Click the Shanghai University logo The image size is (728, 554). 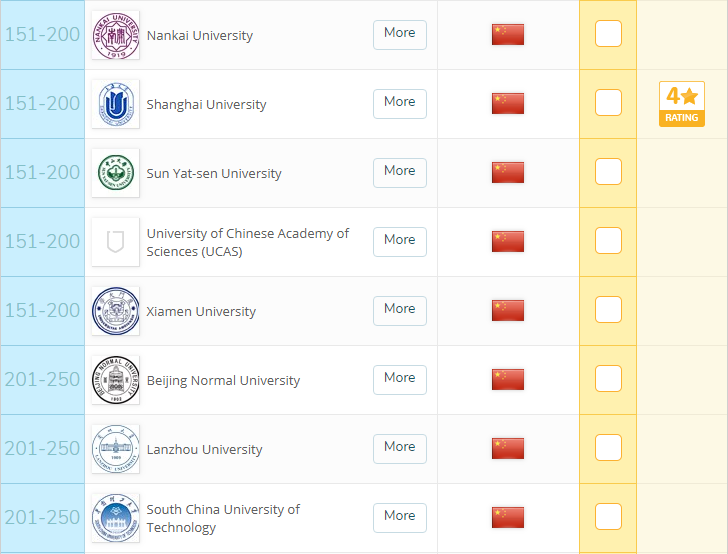point(115,104)
